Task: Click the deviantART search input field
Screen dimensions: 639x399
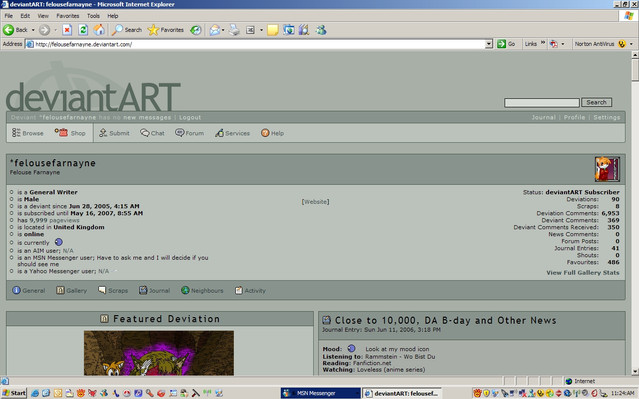Action: 542,102
